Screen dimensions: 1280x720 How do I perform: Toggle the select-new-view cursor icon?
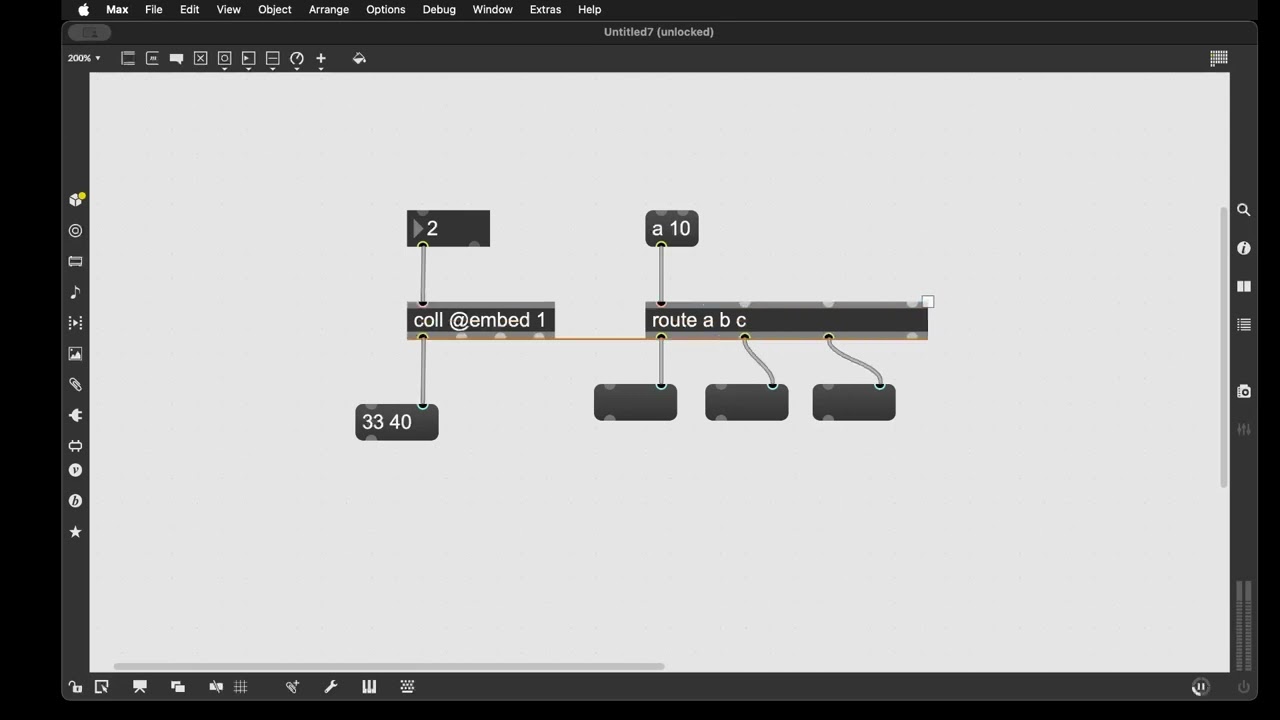click(101, 687)
